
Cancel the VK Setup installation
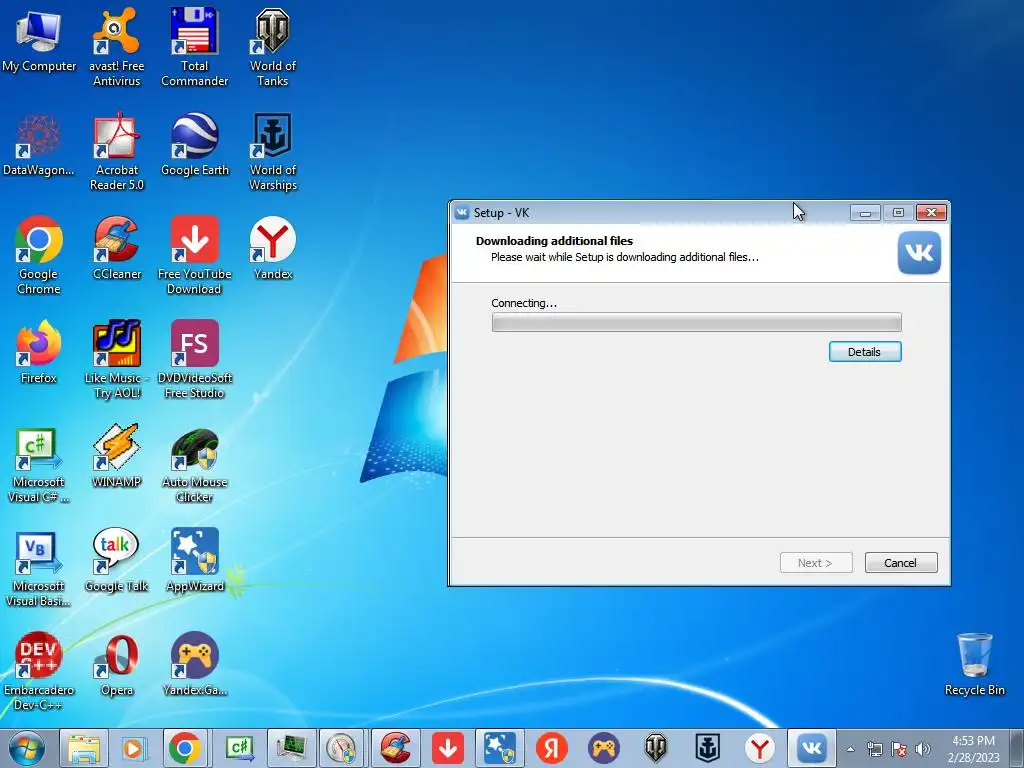pyautogui.click(x=901, y=562)
